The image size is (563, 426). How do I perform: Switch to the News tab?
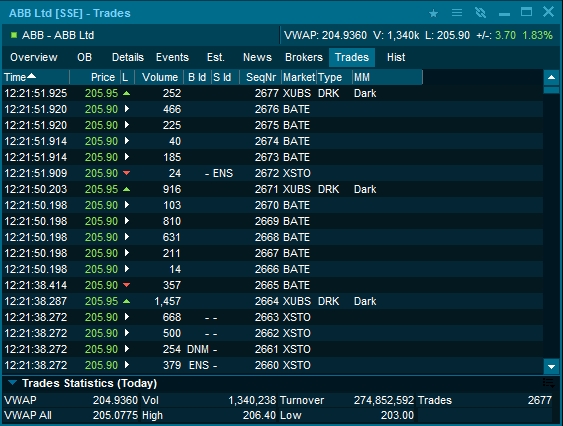click(x=257, y=57)
